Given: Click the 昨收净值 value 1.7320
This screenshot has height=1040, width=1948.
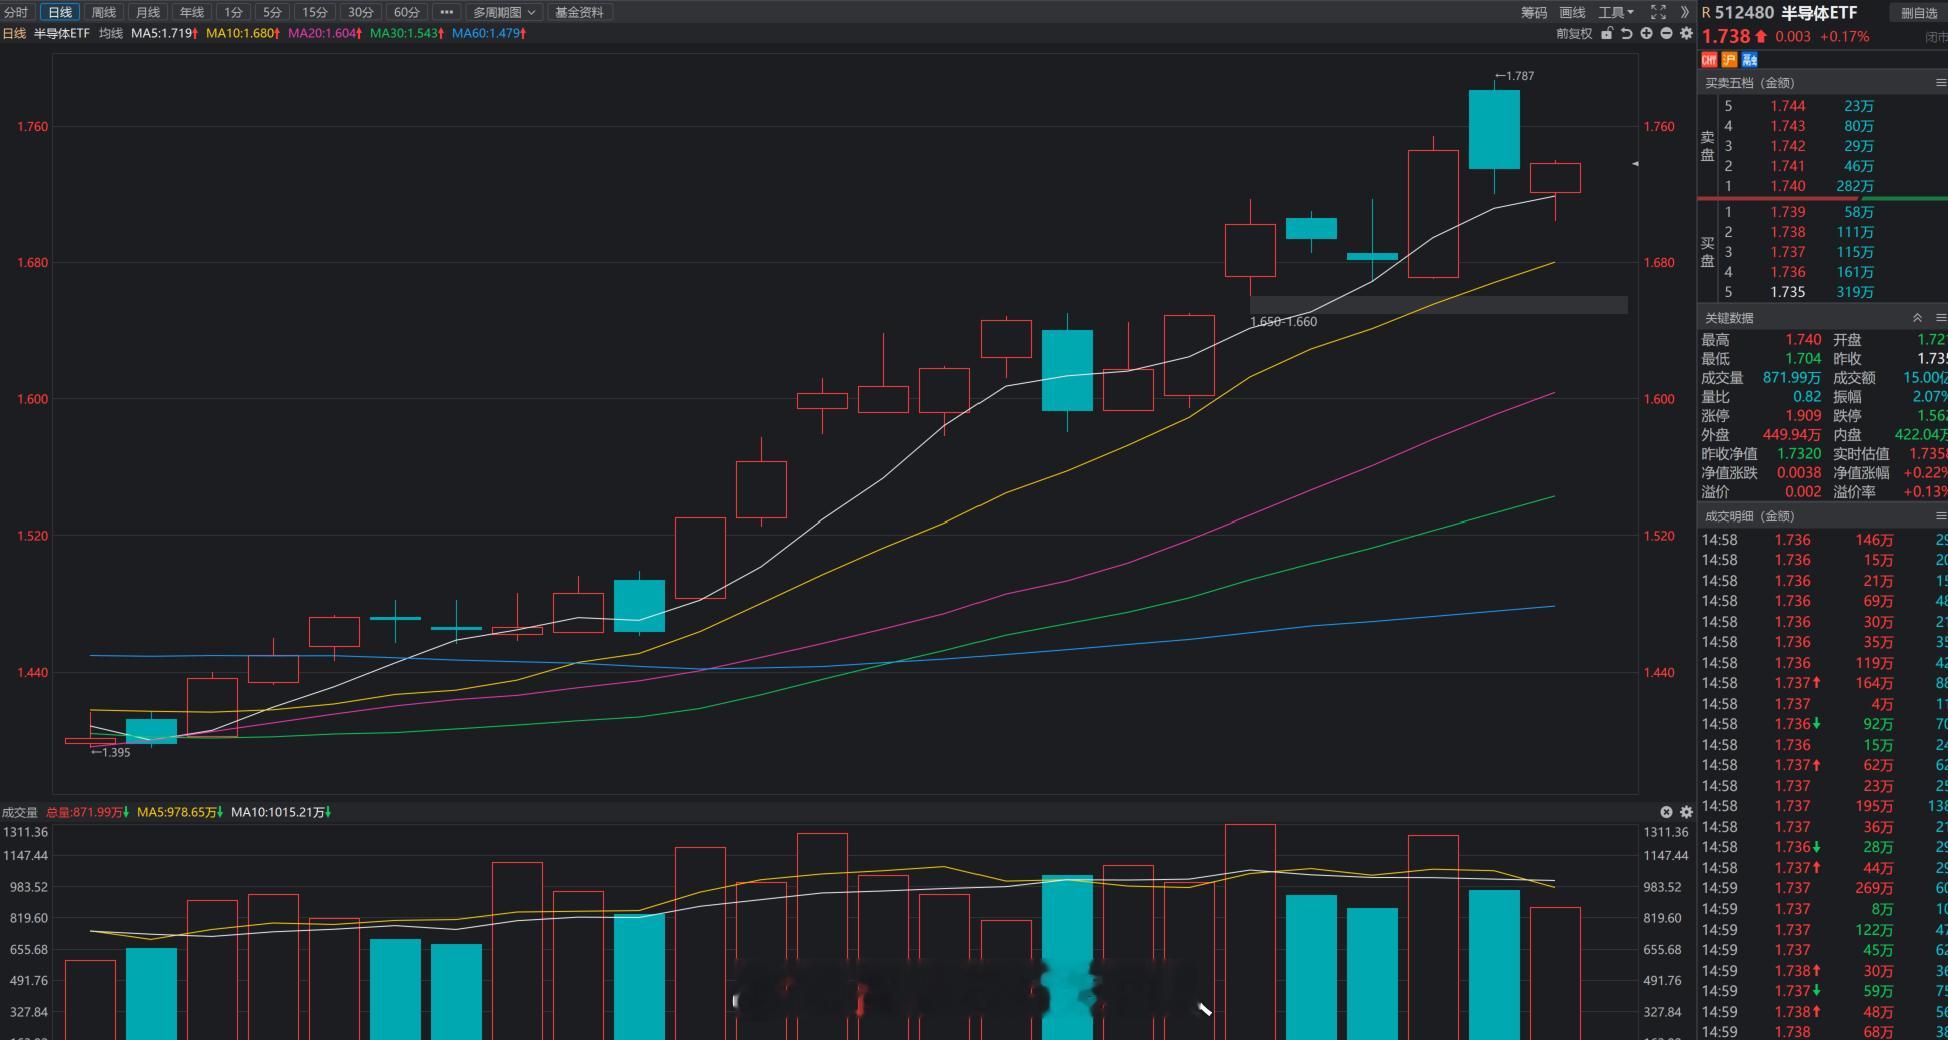Looking at the screenshot, I should (1799, 454).
